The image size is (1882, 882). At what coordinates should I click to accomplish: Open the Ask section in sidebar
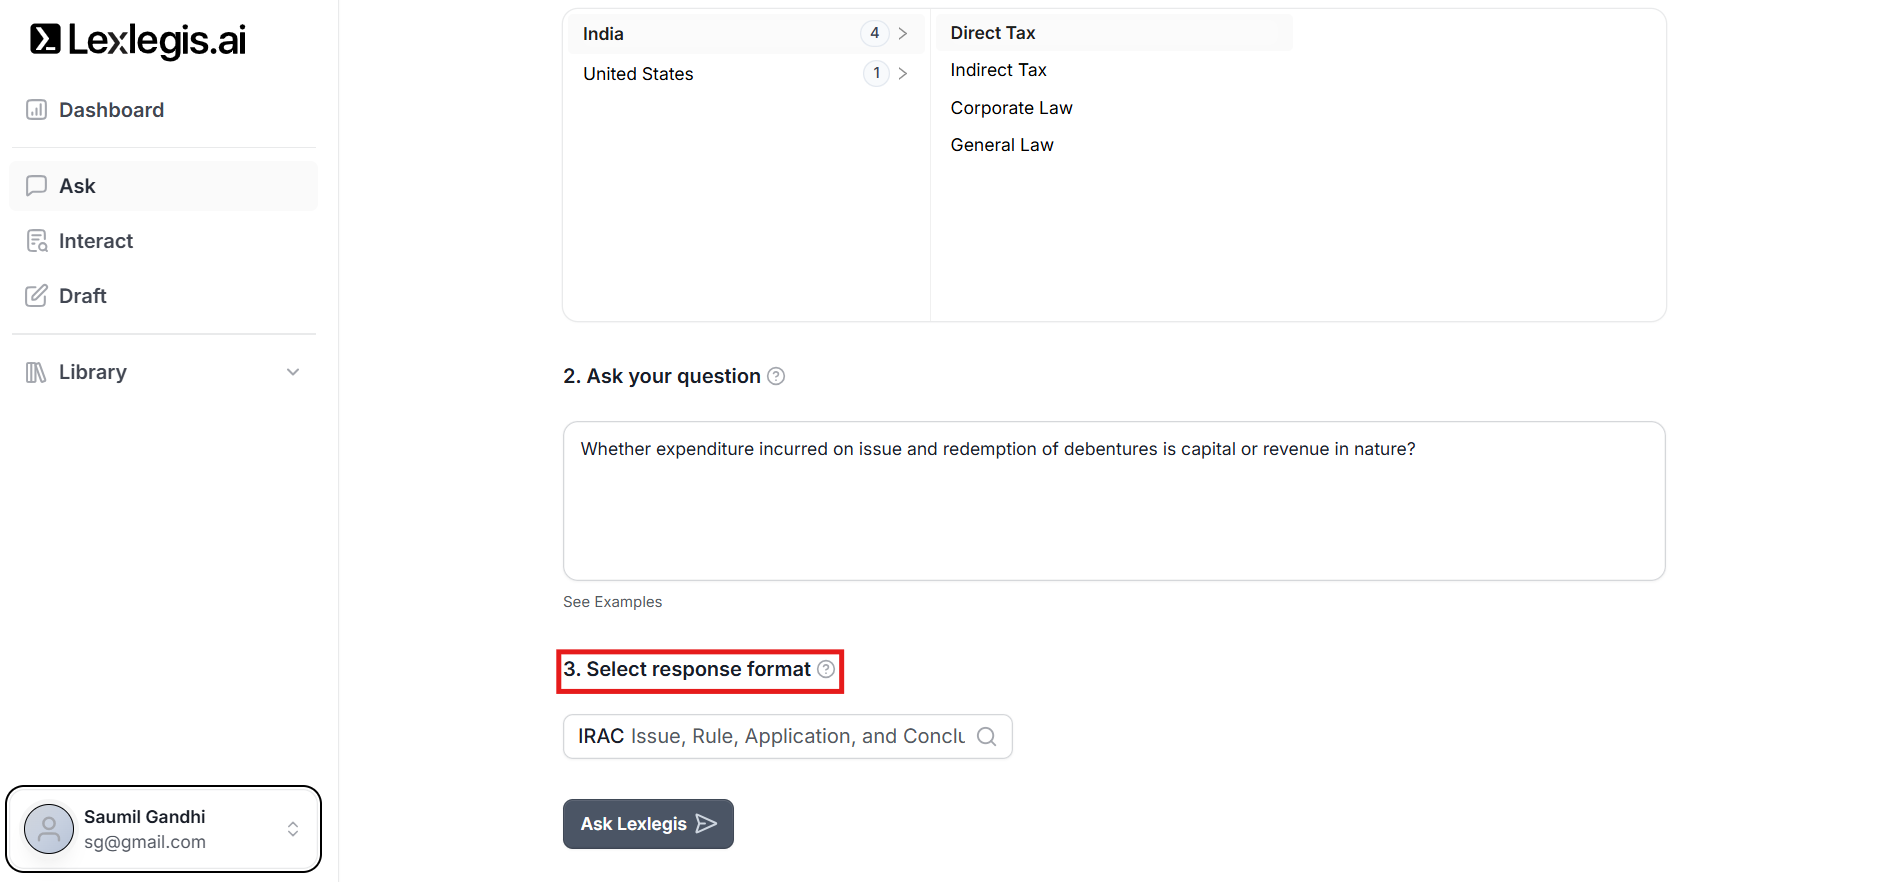coord(77,186)
